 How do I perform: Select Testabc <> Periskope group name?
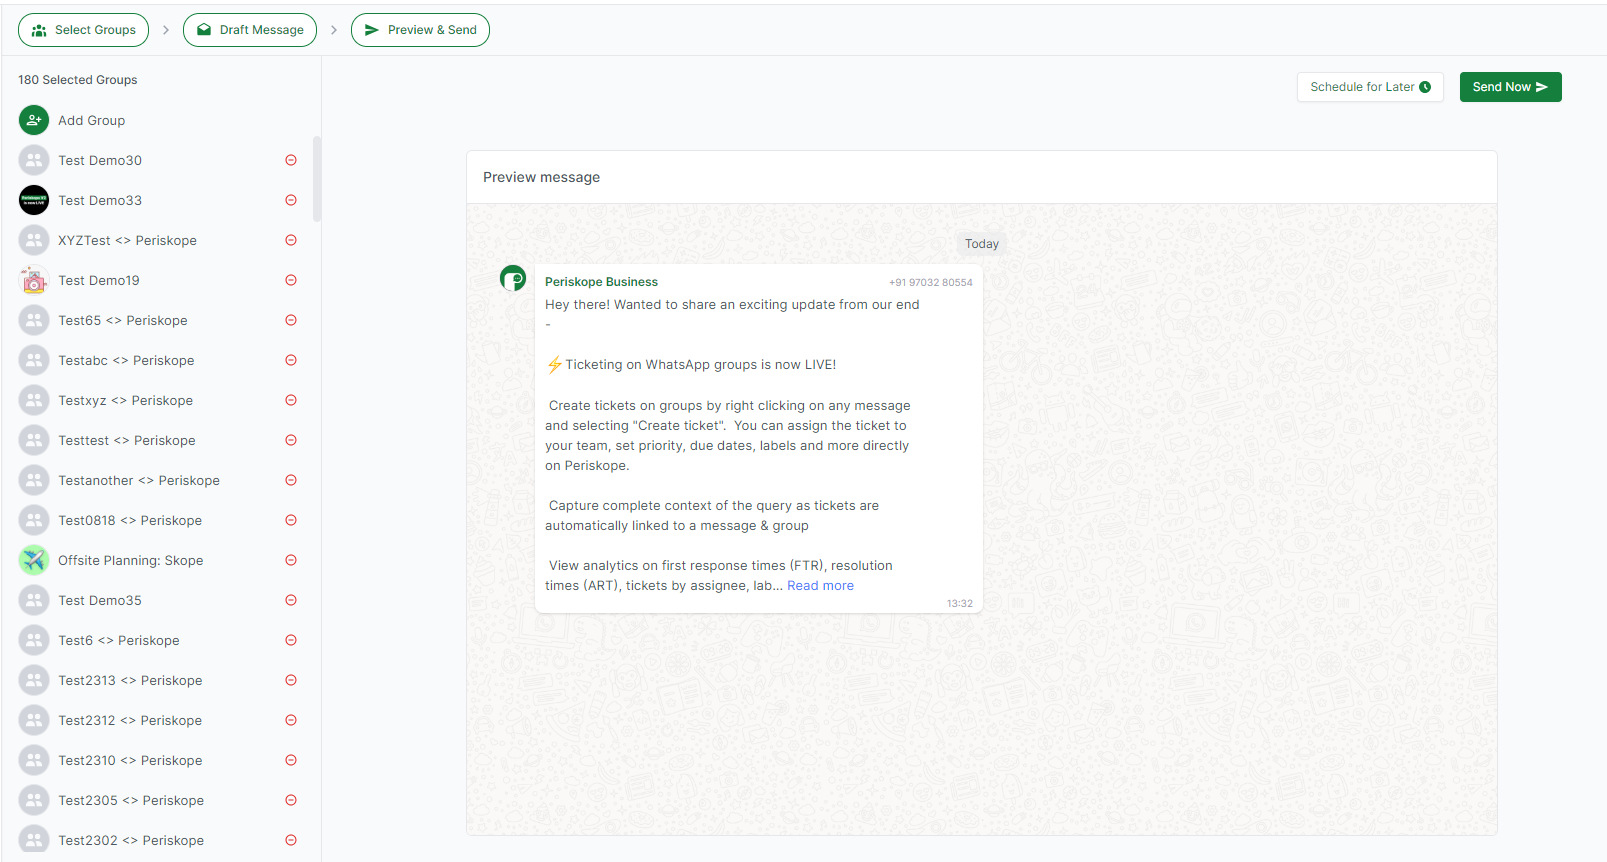pos(126,360)
